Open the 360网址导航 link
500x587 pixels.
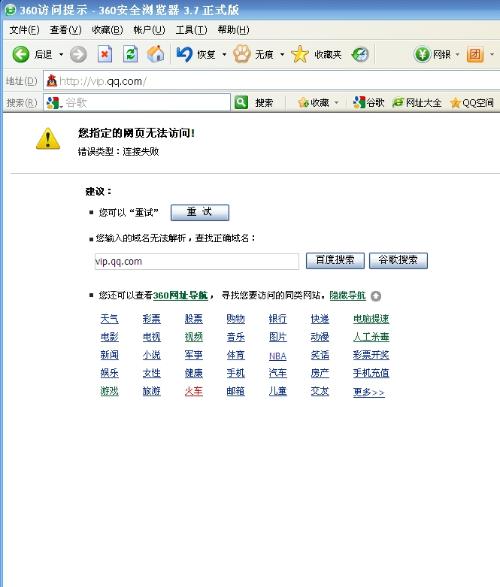pyautogui.click(x=180, y=295)
